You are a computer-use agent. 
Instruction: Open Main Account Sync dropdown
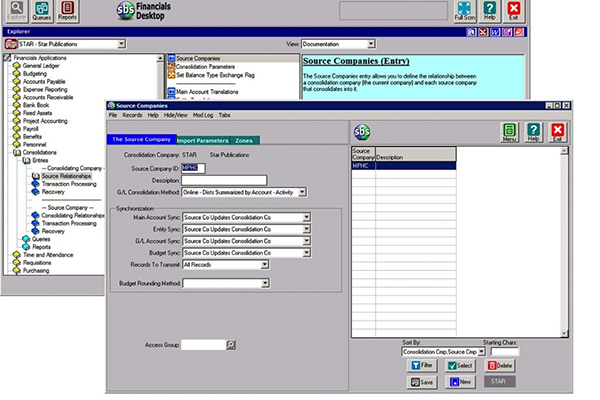tap(307, 217)
